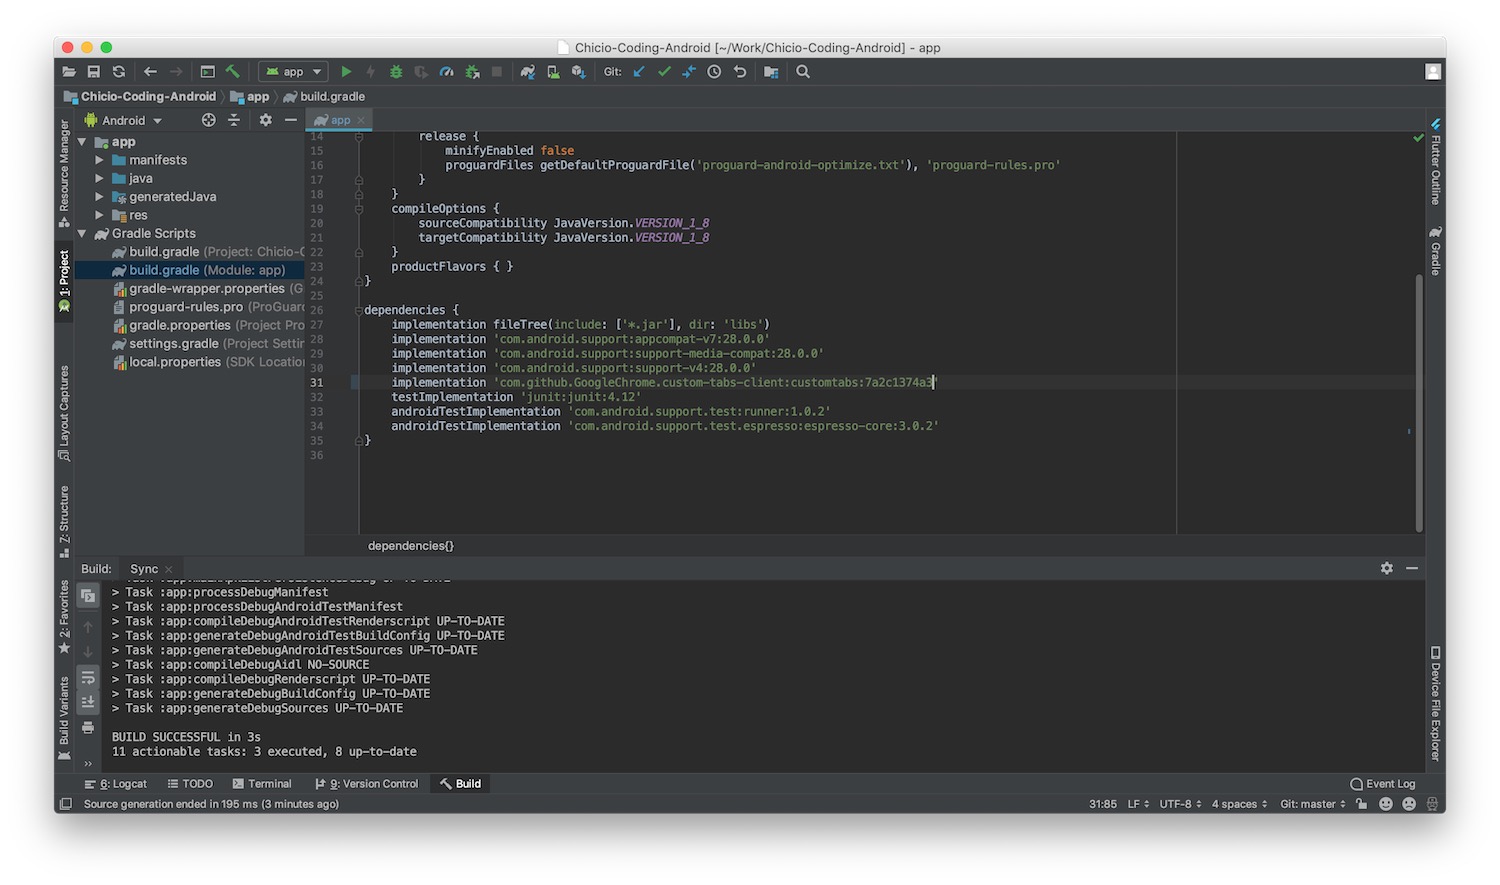1500x885 pixels.
Task: Click the Git compare with branch icon
Action: 689,72
